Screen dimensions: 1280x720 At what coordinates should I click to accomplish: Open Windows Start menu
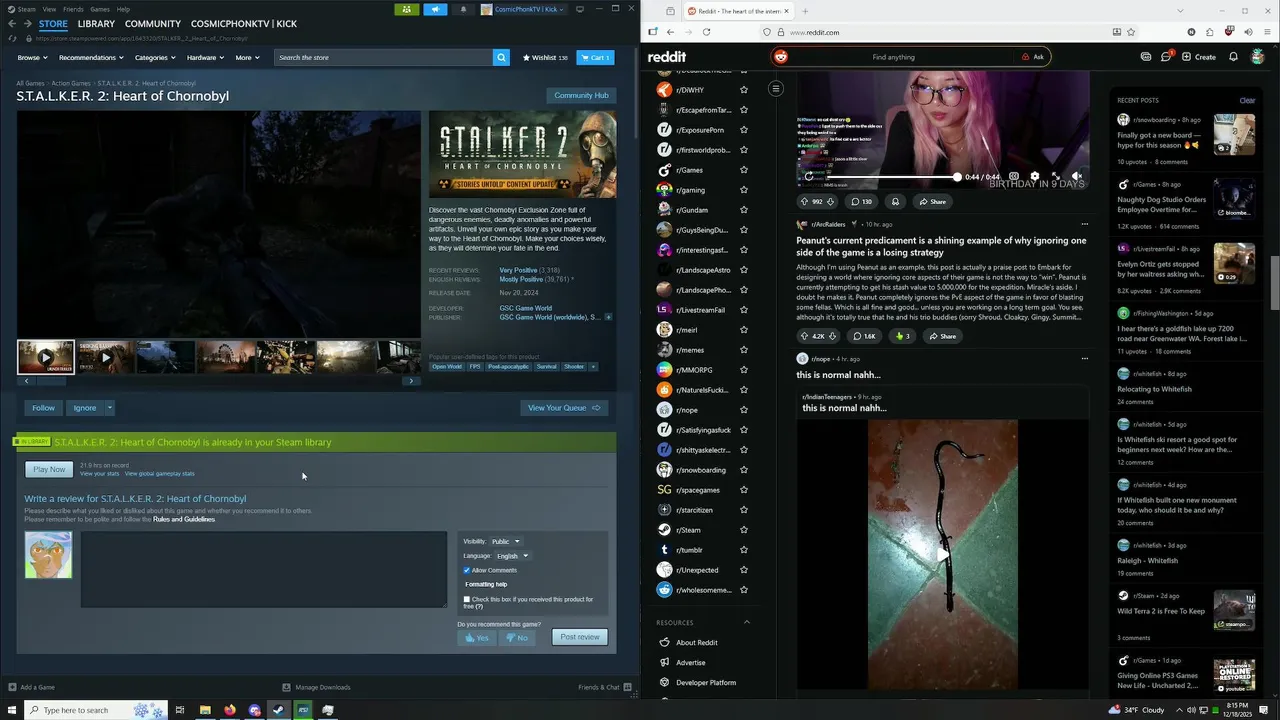tap(10, 710)
